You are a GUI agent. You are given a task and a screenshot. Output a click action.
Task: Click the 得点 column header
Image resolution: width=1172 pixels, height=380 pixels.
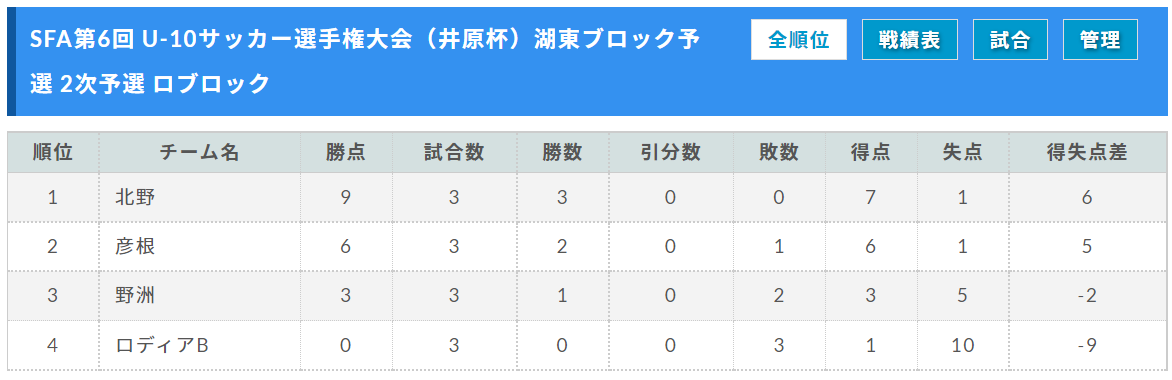pyautogui.click(x=871, y=153)
